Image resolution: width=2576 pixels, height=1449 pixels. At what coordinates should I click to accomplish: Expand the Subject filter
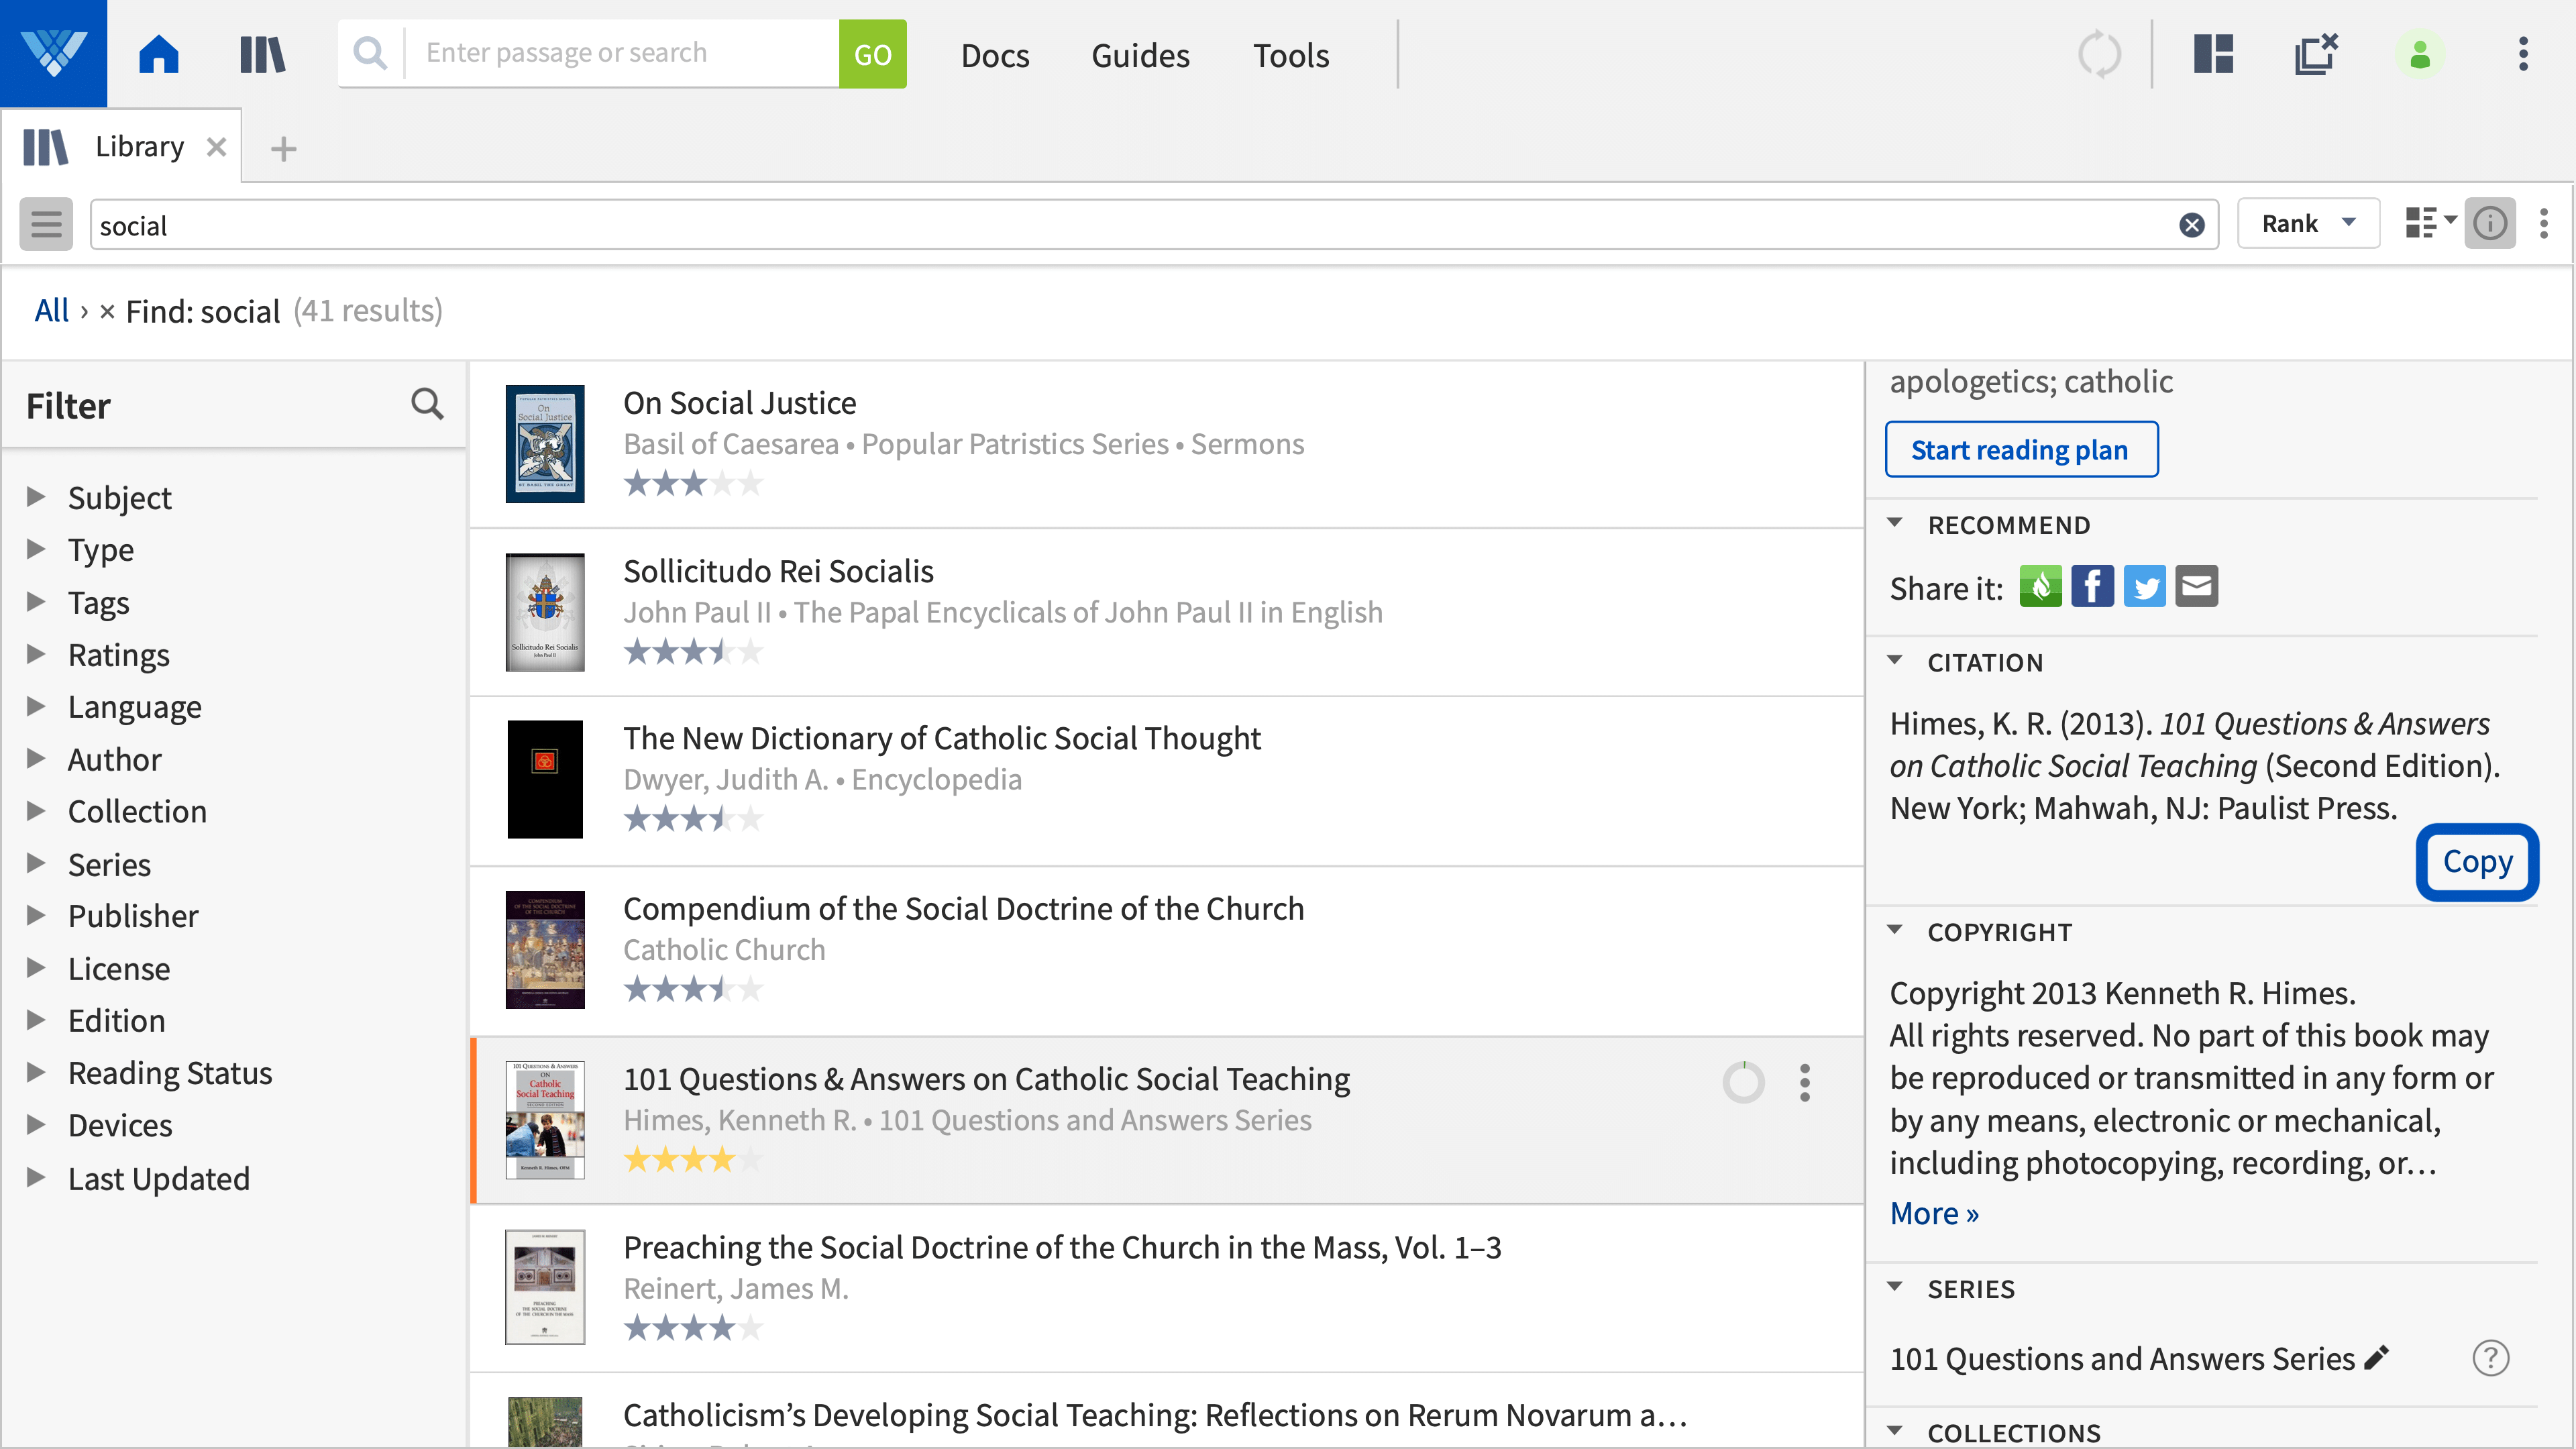(36, 496)
